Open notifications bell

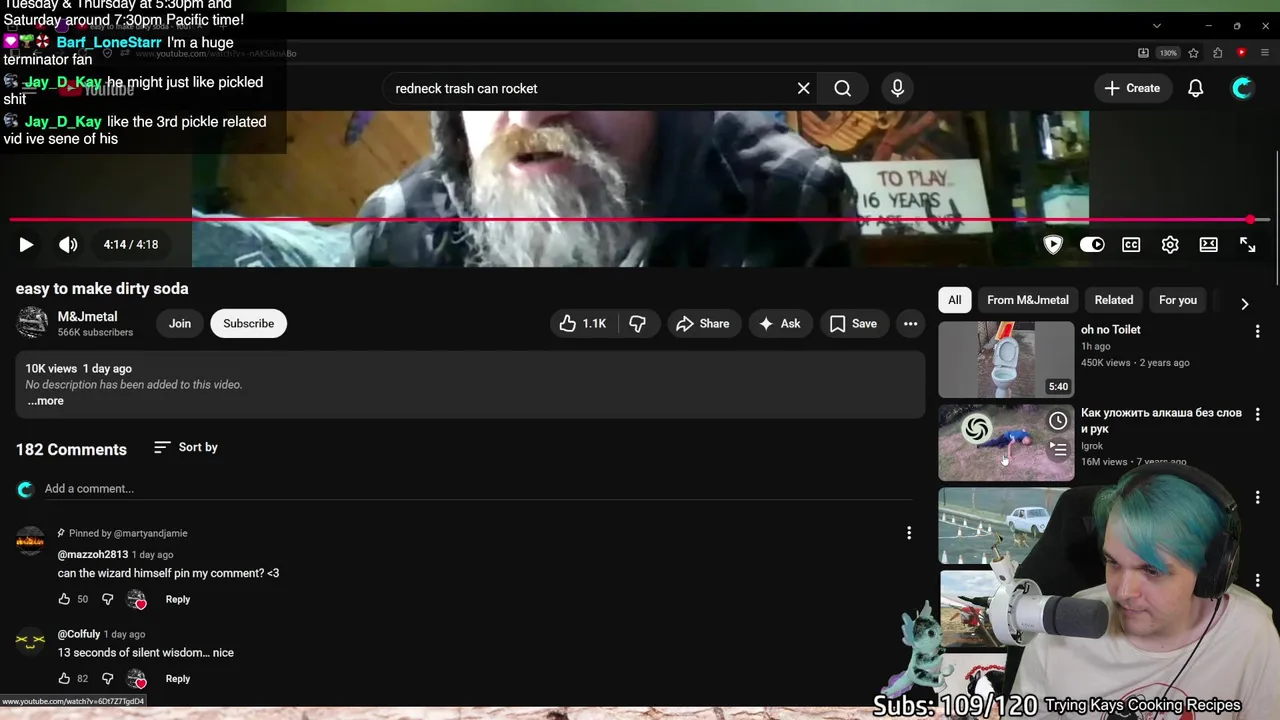pyautogui.click(x=1195, y=88)
